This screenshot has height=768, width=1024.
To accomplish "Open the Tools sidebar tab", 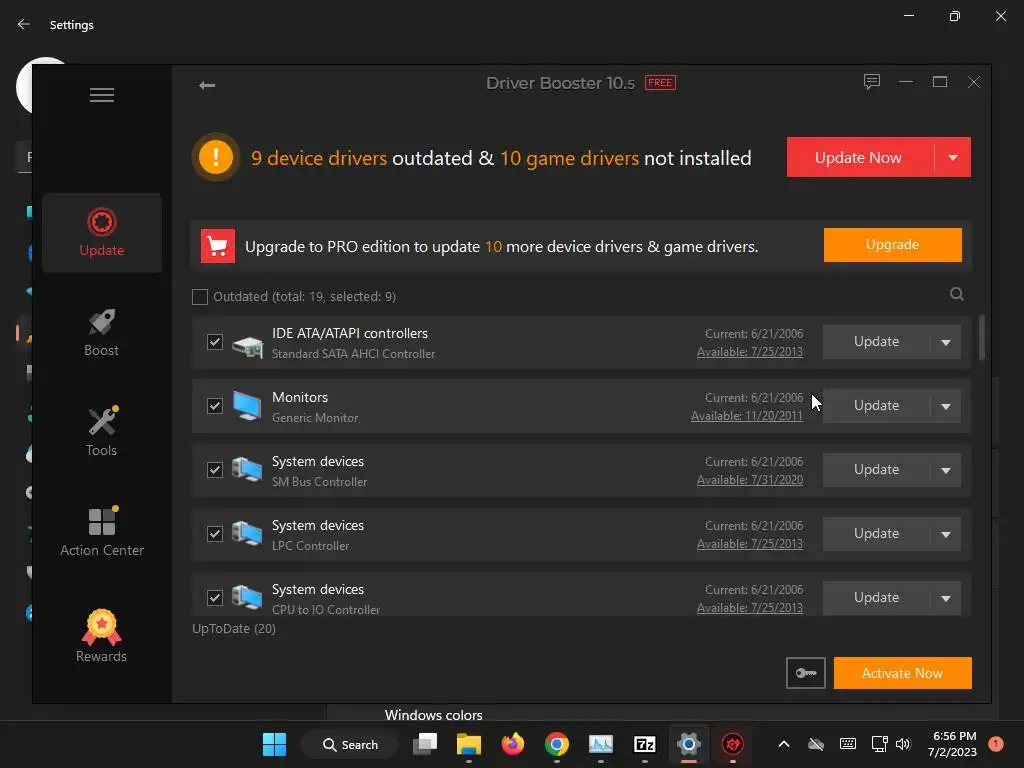I will 102,432.
